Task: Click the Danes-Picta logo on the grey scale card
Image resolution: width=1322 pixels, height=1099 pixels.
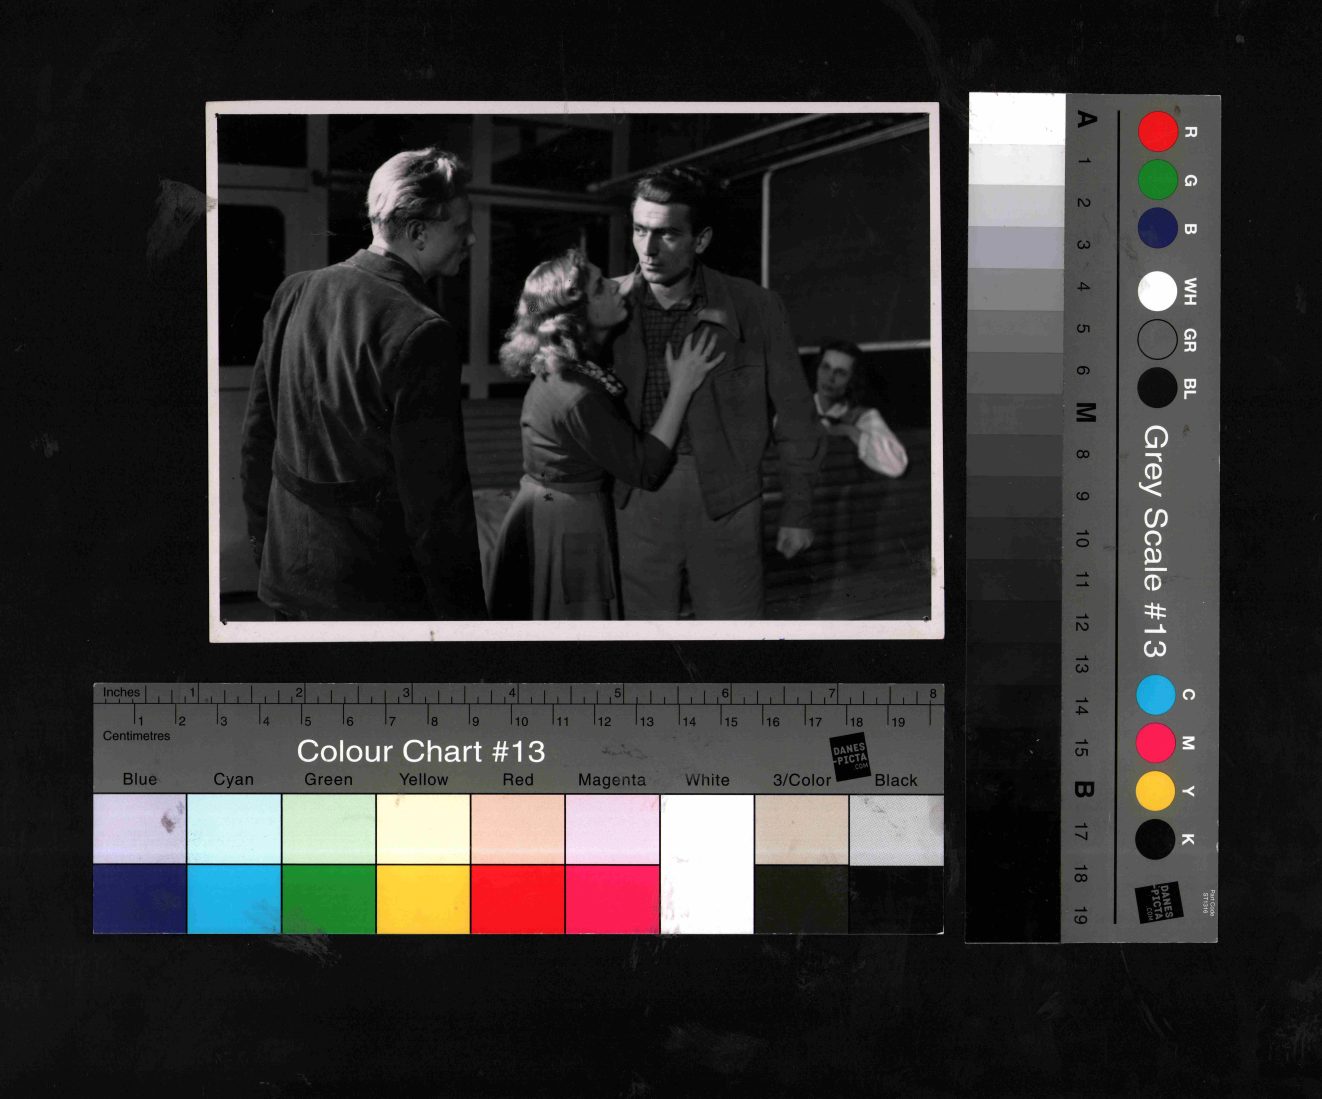Action: point(1159,902)
